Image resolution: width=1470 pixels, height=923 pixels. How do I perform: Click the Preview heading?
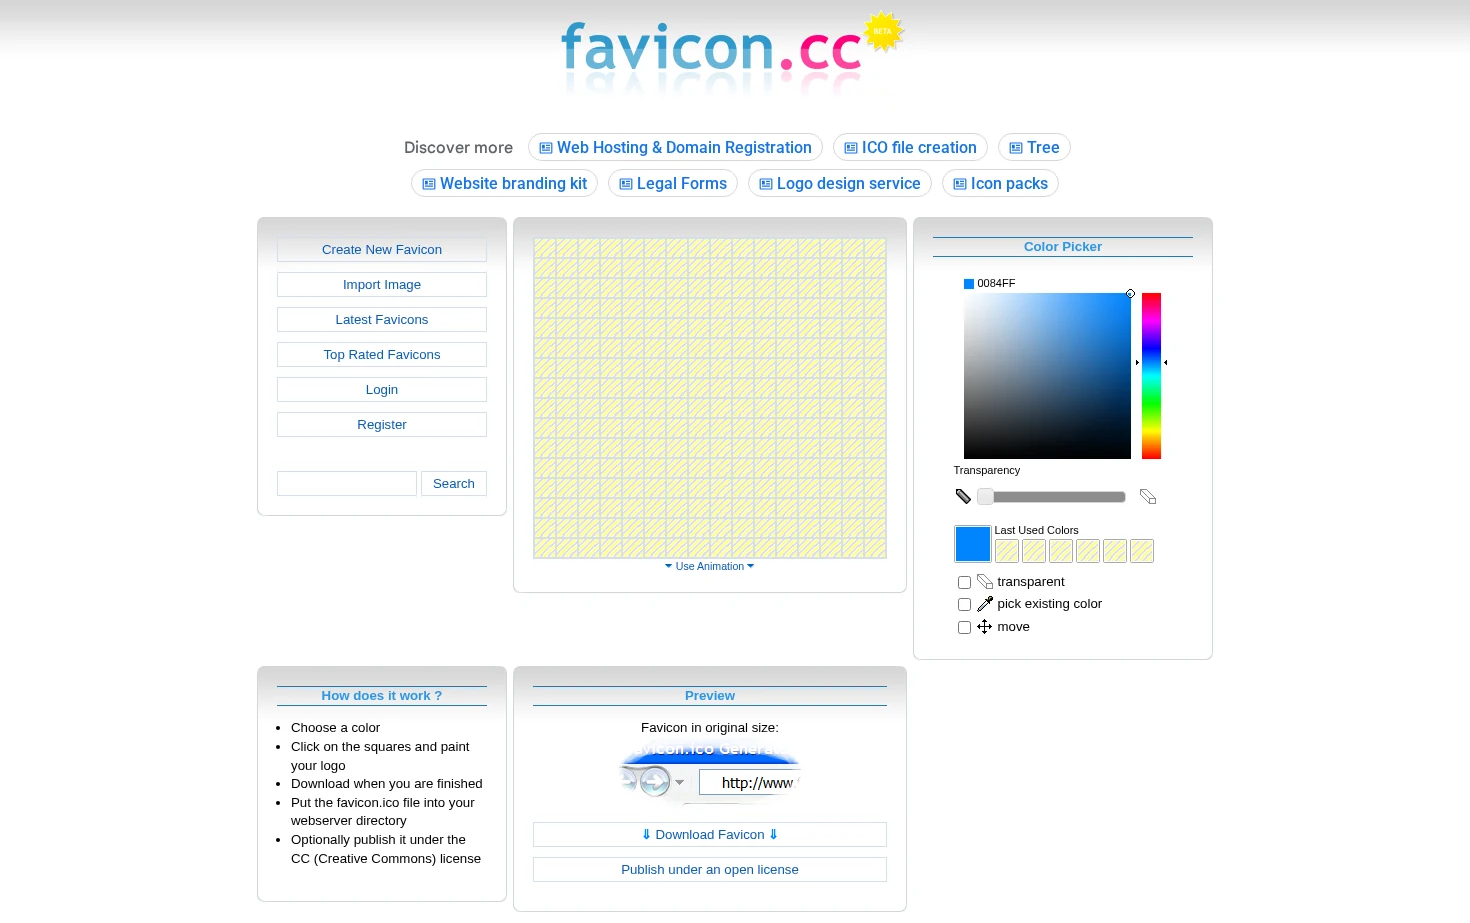tap(710, 696)
